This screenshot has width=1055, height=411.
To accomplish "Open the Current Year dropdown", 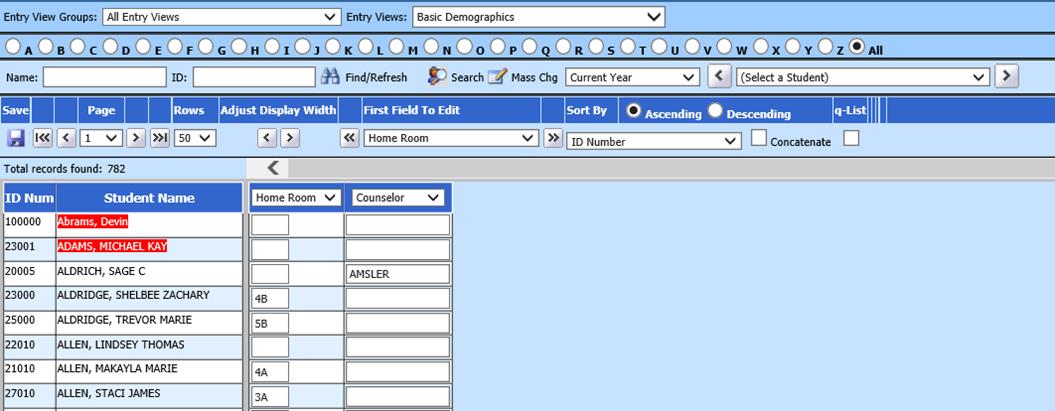I will tap(632, 77).
